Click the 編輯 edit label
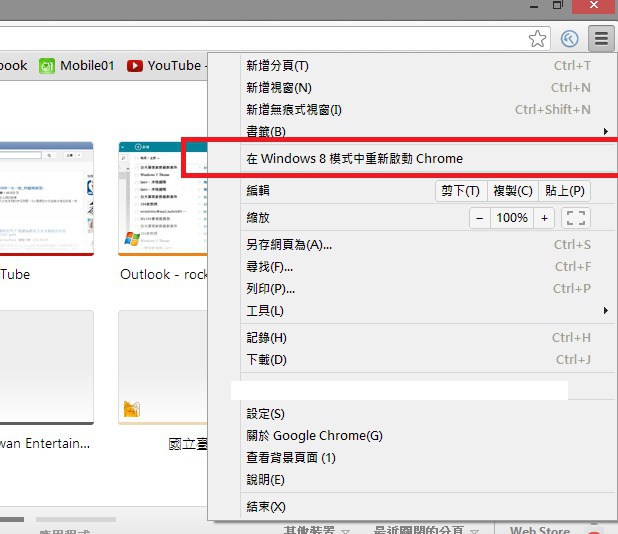 pos(258,191)
